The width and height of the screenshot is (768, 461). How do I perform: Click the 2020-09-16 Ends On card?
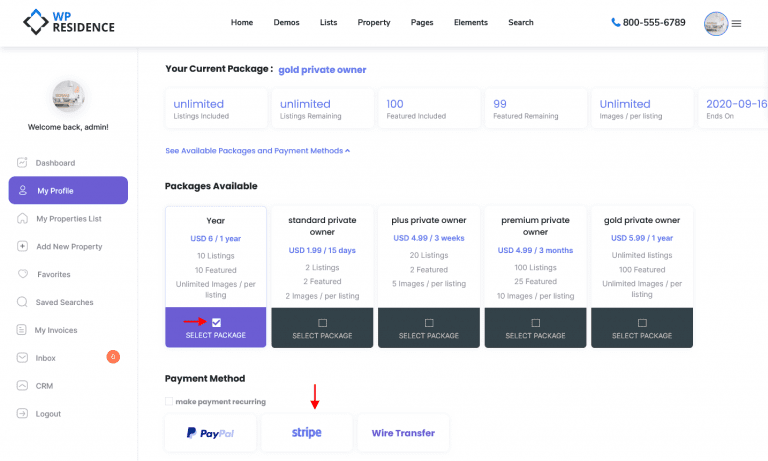pyautogui.click(x=733, y=109)
